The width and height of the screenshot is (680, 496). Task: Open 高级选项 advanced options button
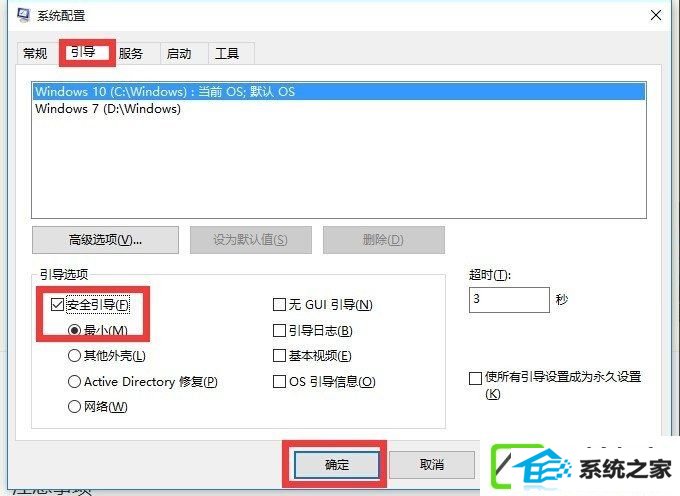point(105,240)
